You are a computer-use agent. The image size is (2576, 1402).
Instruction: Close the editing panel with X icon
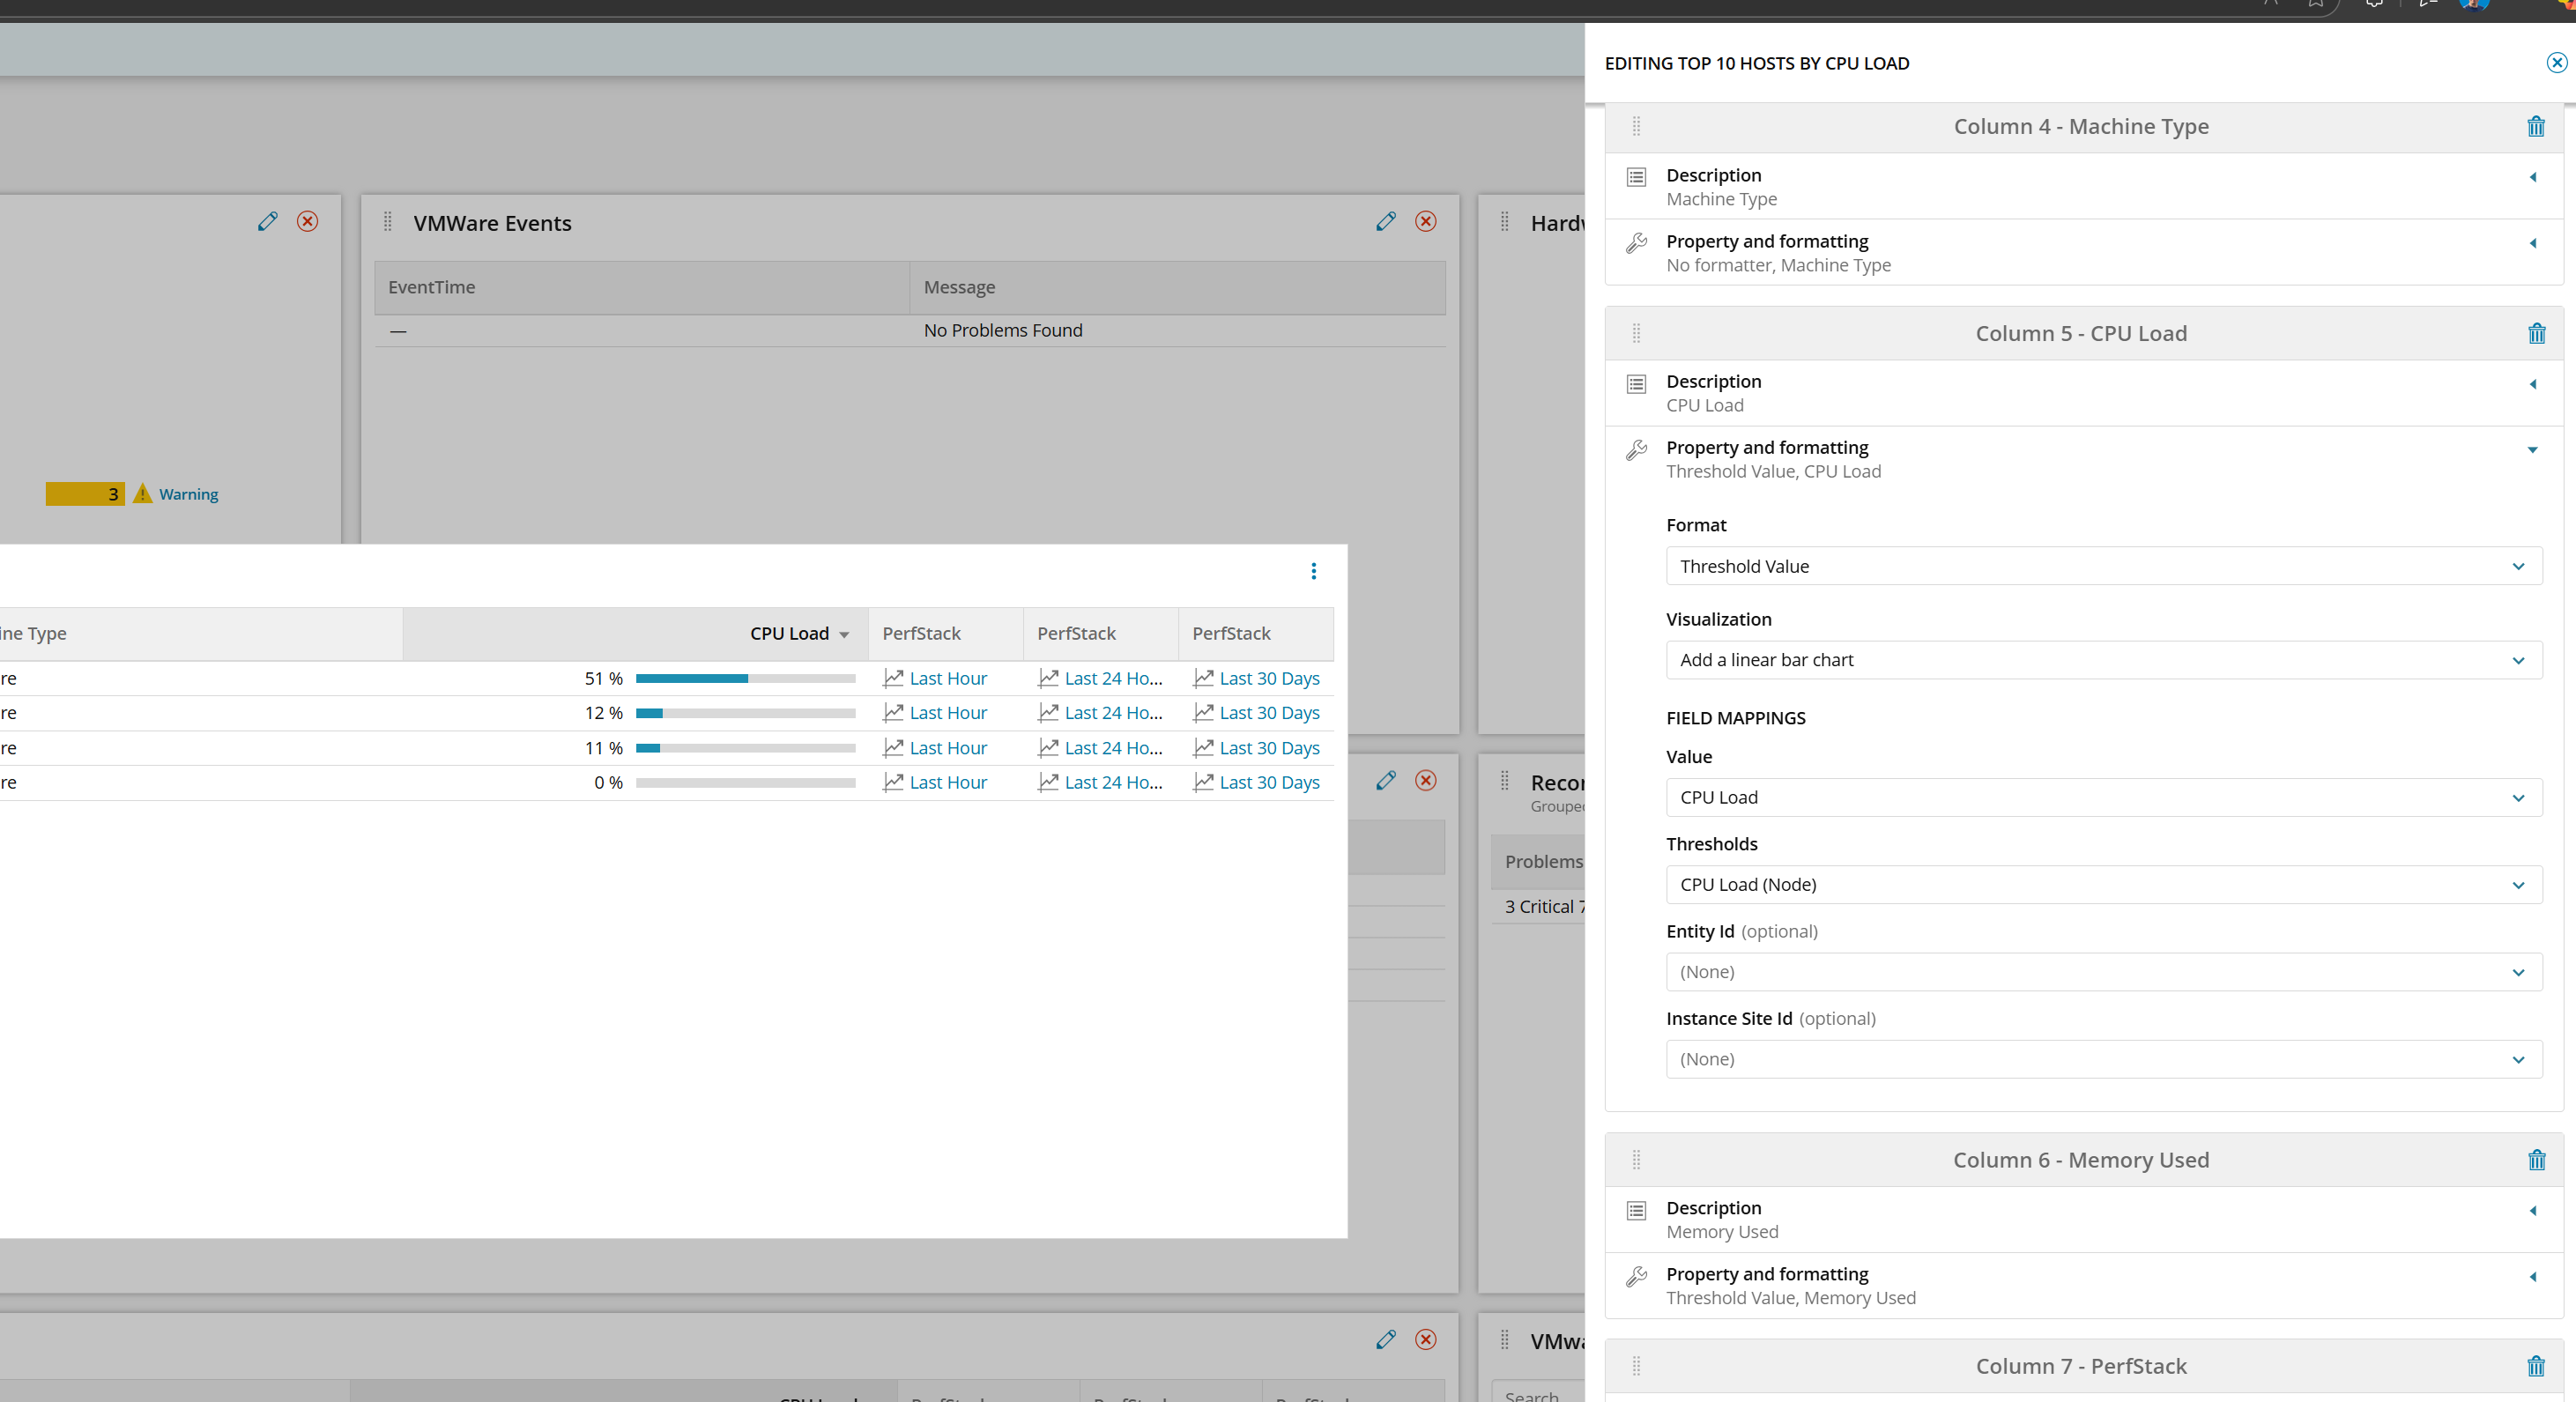click(x=2556, y=63)
